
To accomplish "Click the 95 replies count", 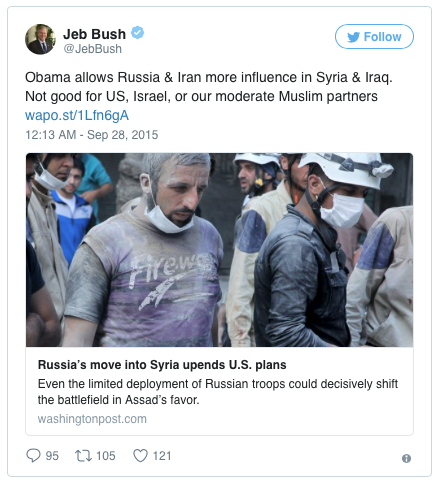I will (x=52, y=456).
